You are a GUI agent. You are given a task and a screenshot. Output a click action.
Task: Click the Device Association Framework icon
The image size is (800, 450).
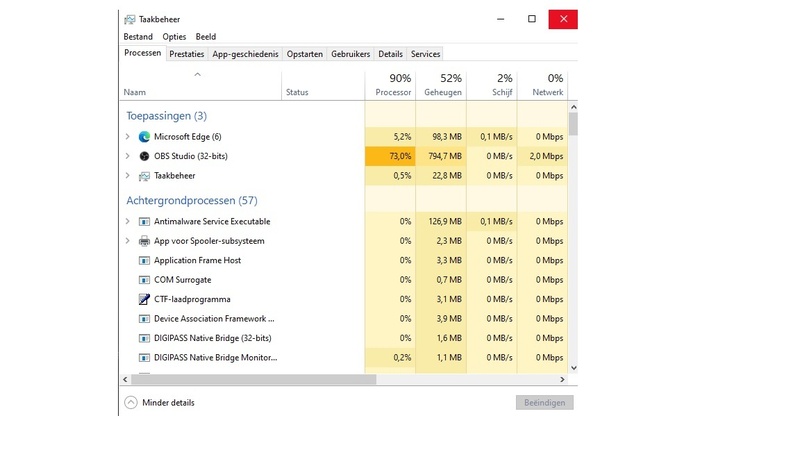(x=144, y=319)
